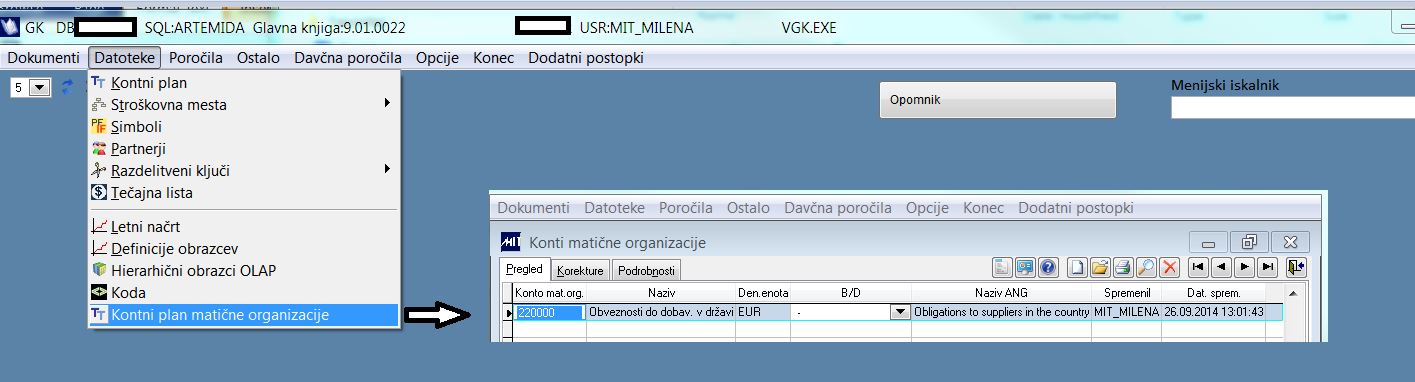The image size is (1415, 382).
Task: Click Kontni plan matične organizacije entry
Action: point(244,315)
